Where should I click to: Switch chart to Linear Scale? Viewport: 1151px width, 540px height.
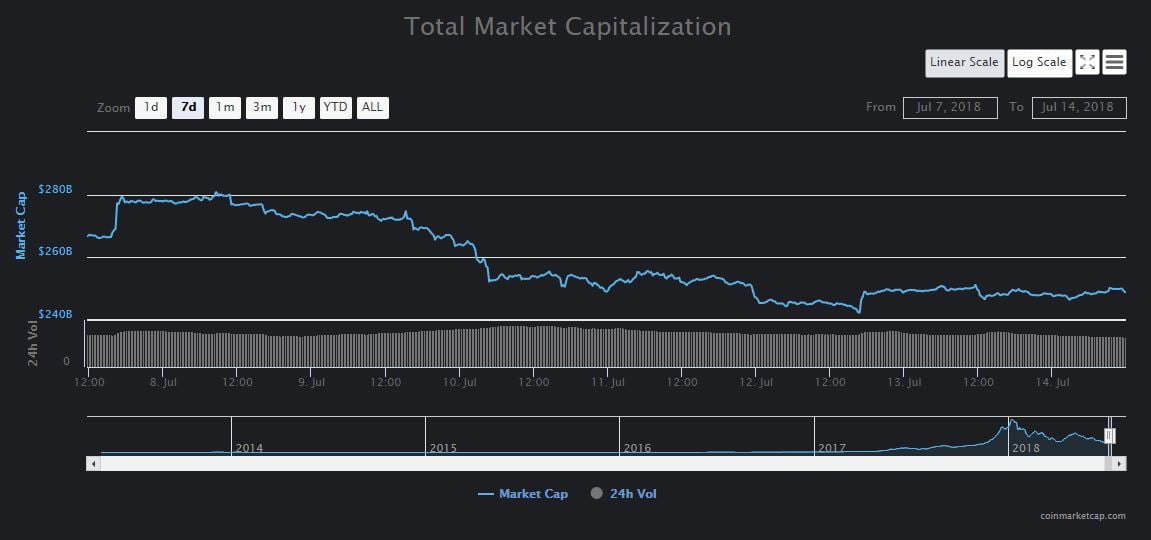point(964,62)
